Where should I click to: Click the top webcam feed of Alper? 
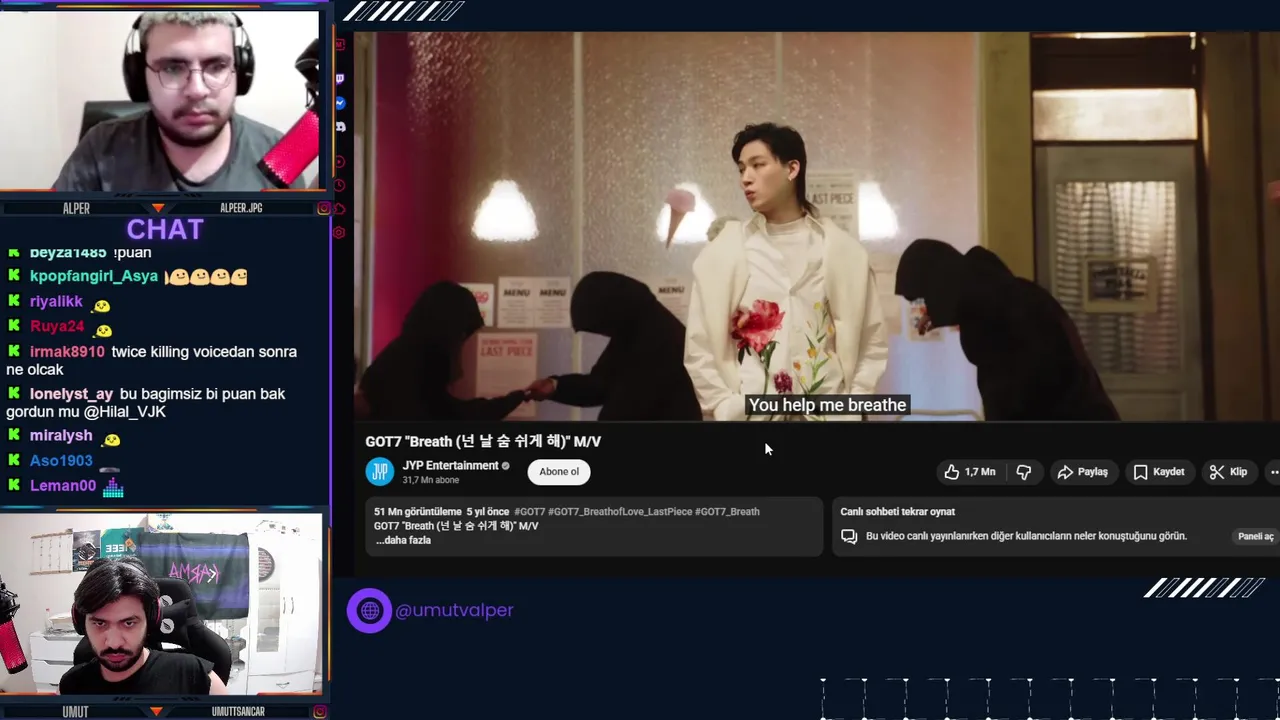tap(160, 100)
